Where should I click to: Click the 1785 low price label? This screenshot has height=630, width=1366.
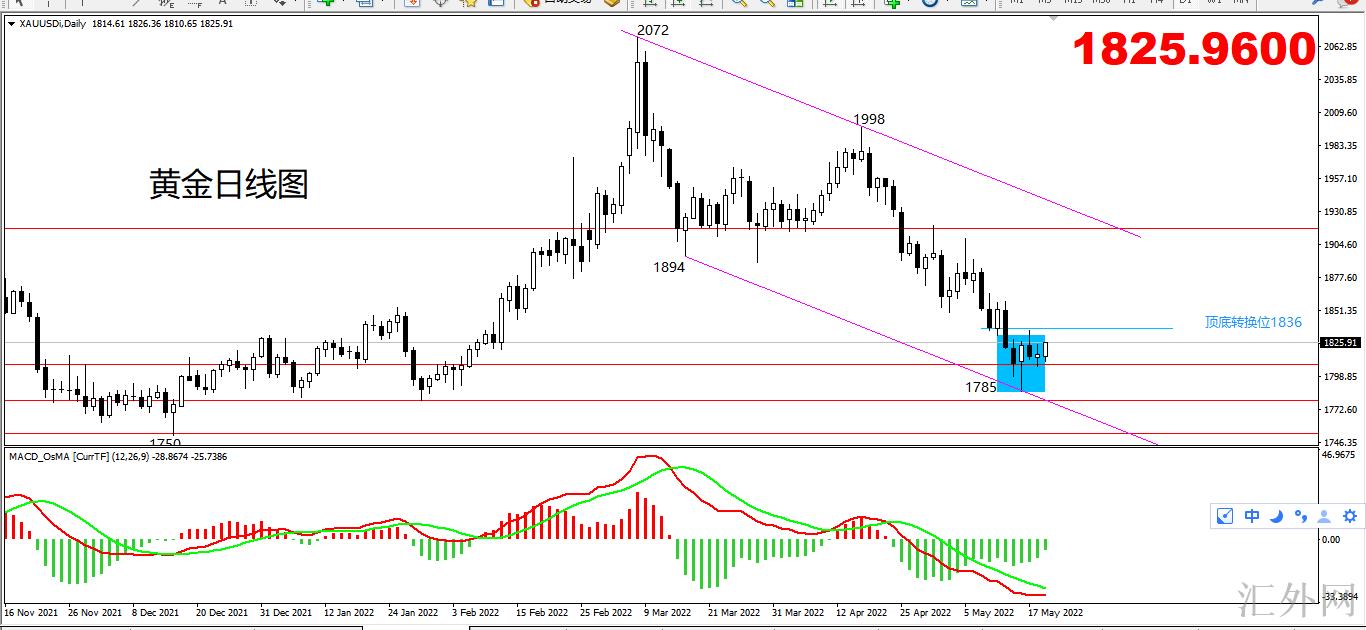click(x=980, y=387)
